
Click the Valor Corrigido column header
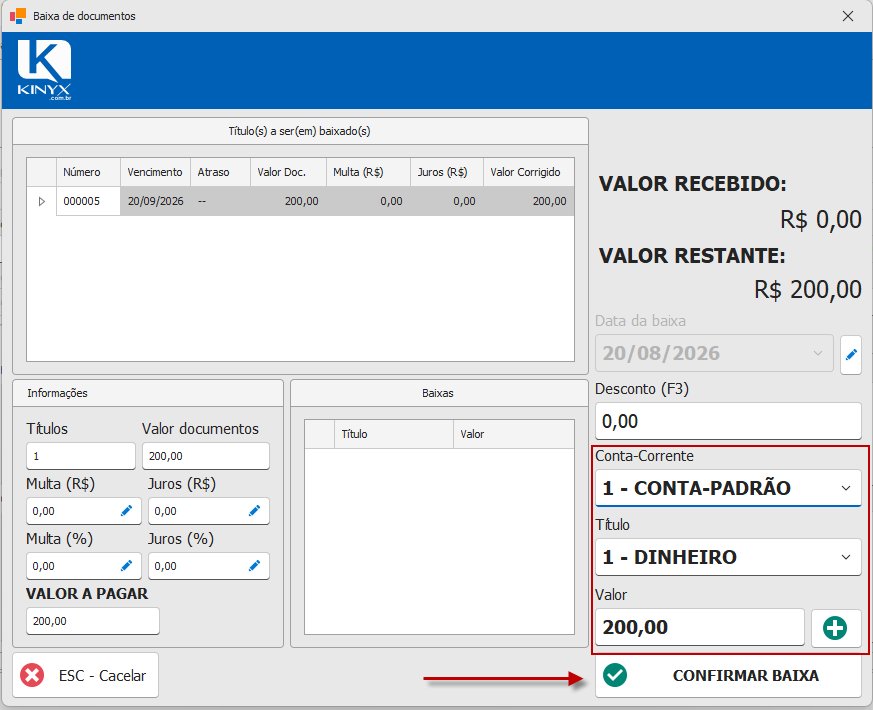click(x=529, y=172)
